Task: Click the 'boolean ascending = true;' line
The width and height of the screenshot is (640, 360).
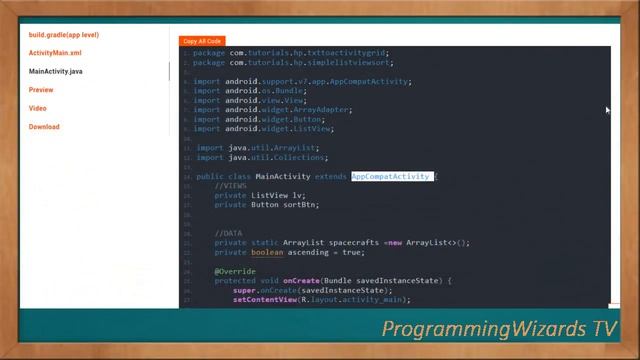Action: tap(290, 252)
